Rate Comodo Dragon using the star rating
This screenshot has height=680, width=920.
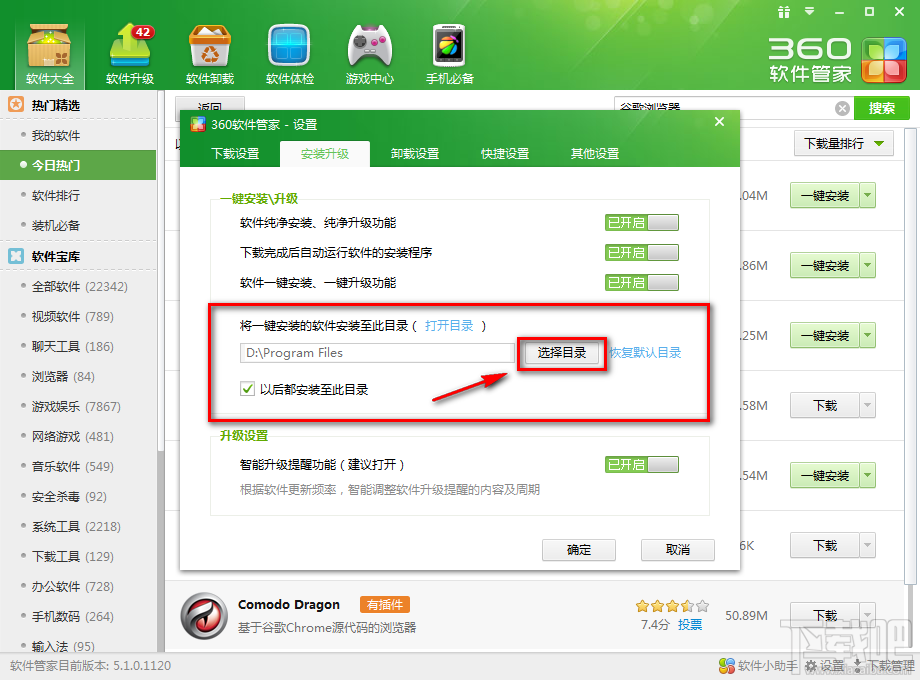tap(671, 605)
